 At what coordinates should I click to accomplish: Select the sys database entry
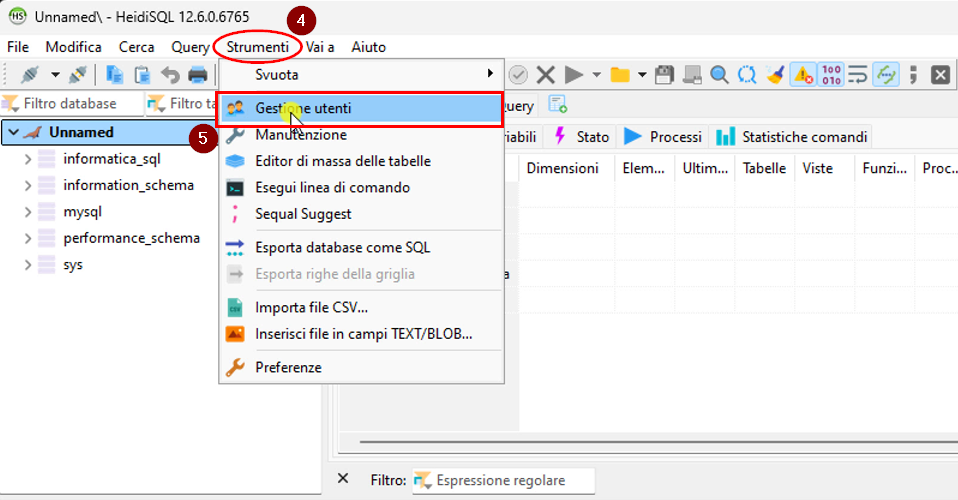pyautogui.click(x=73, y=265)
